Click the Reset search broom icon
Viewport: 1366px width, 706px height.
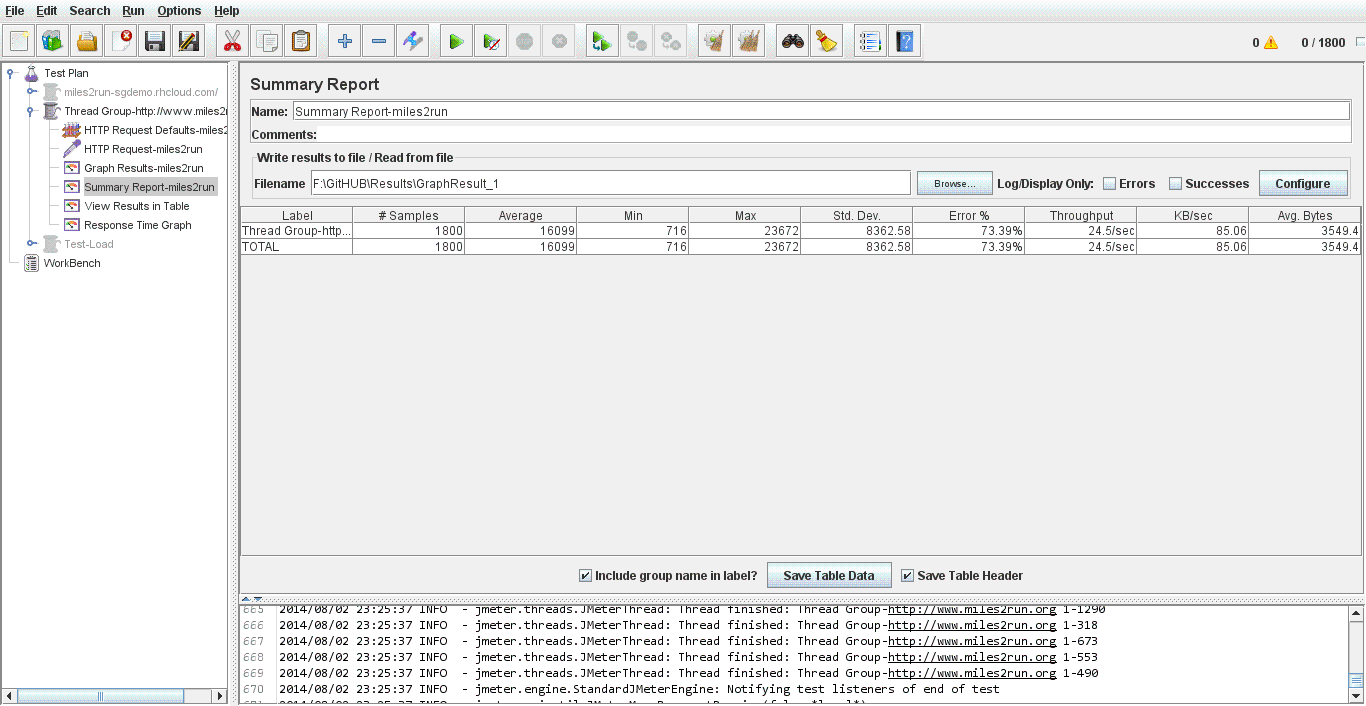(826, 42)
